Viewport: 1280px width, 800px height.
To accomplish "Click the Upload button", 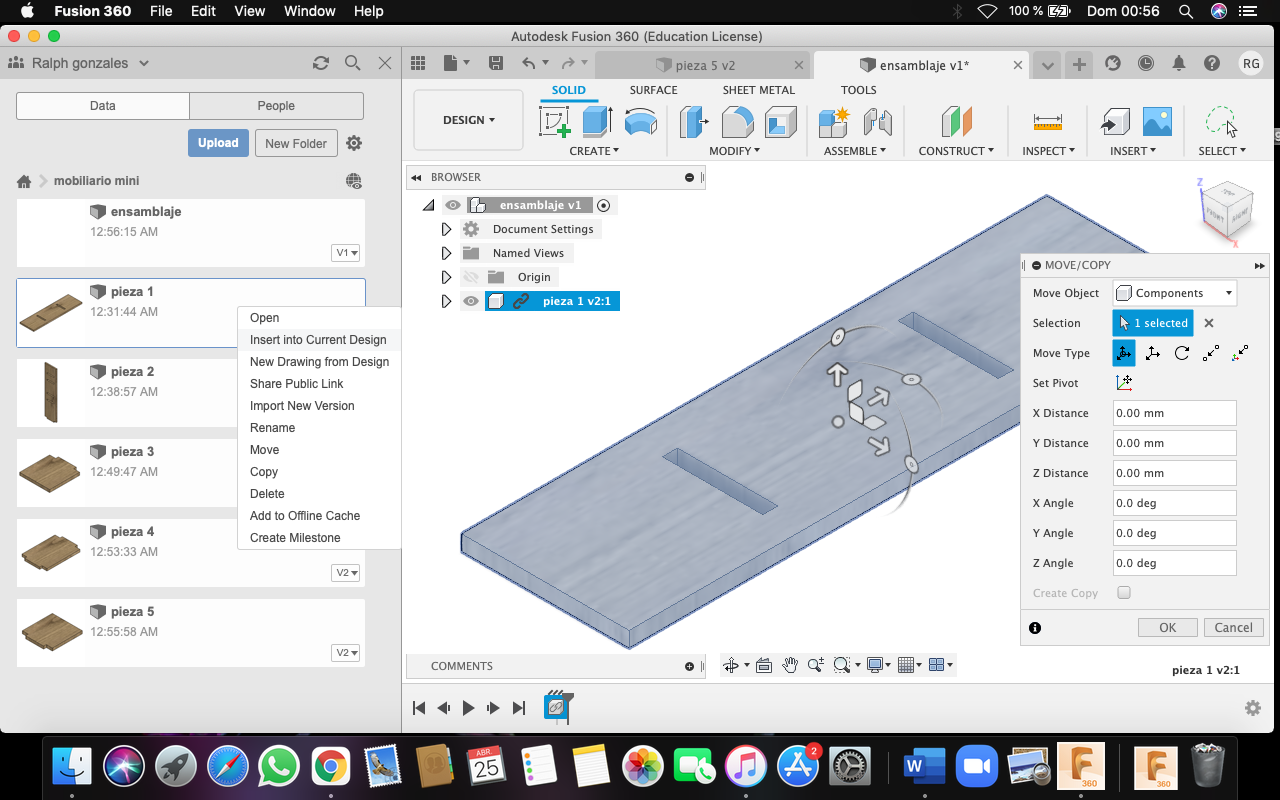I will coord(218,143).
